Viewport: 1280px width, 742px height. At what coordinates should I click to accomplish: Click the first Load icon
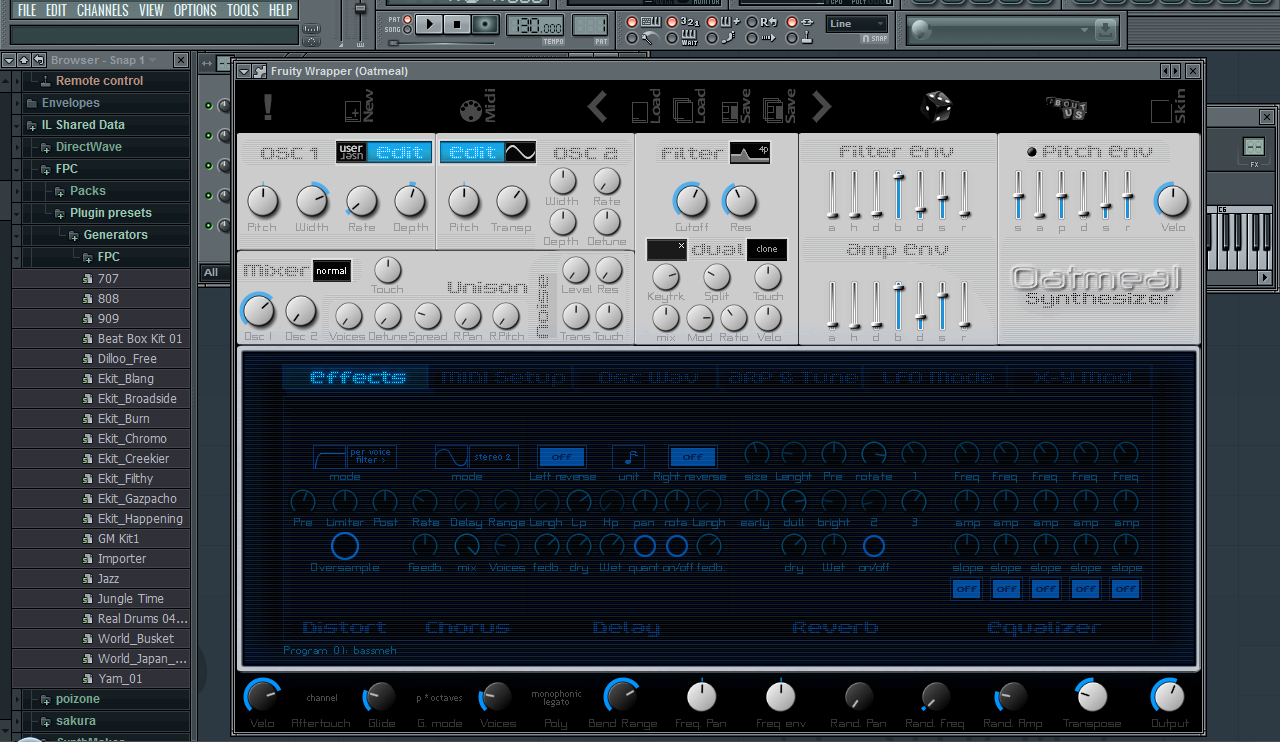coord(646,107)
